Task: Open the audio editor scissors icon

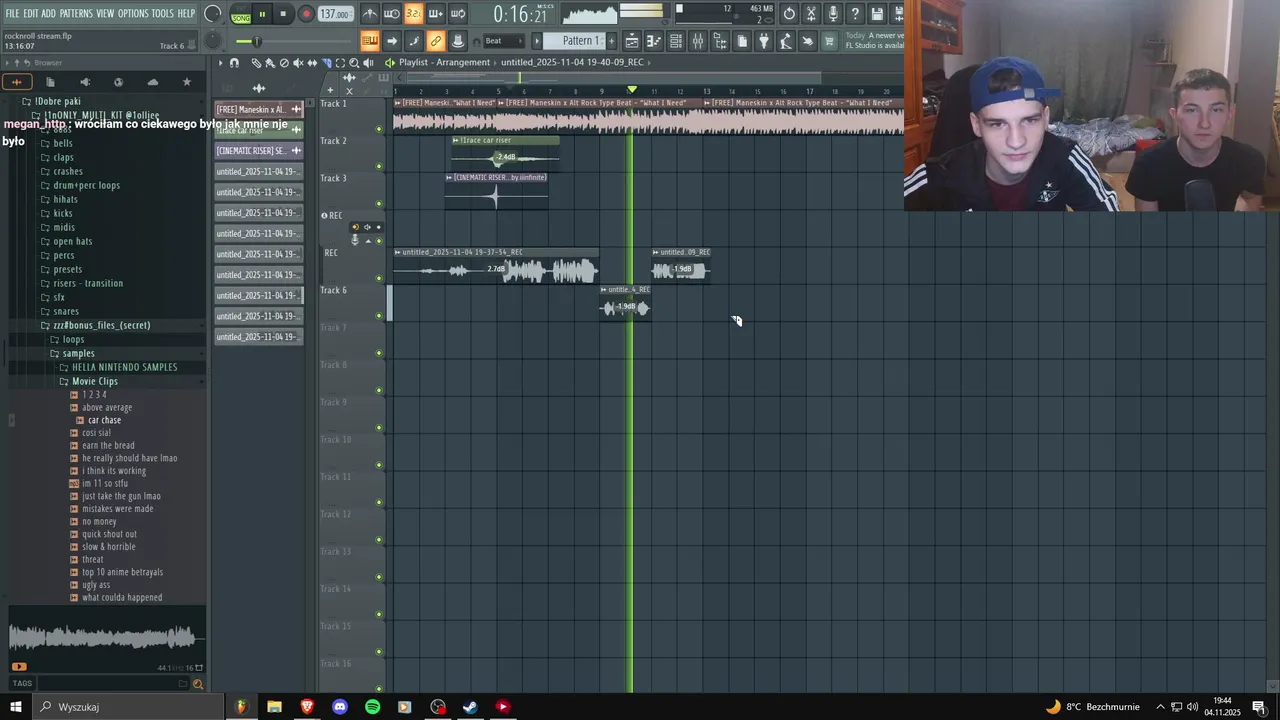Action: tap(811, 14)
